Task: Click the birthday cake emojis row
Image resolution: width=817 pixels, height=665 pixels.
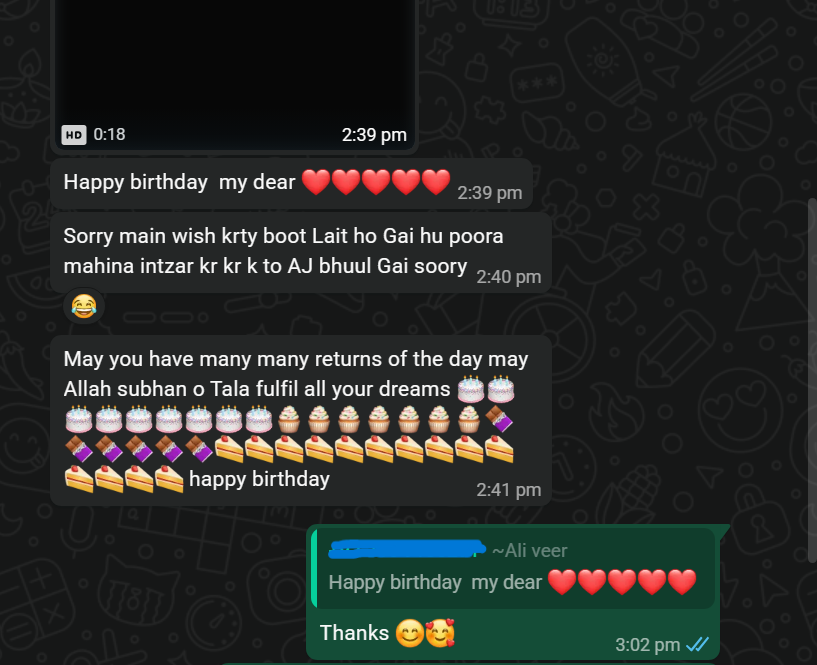Action: point(169,419)
